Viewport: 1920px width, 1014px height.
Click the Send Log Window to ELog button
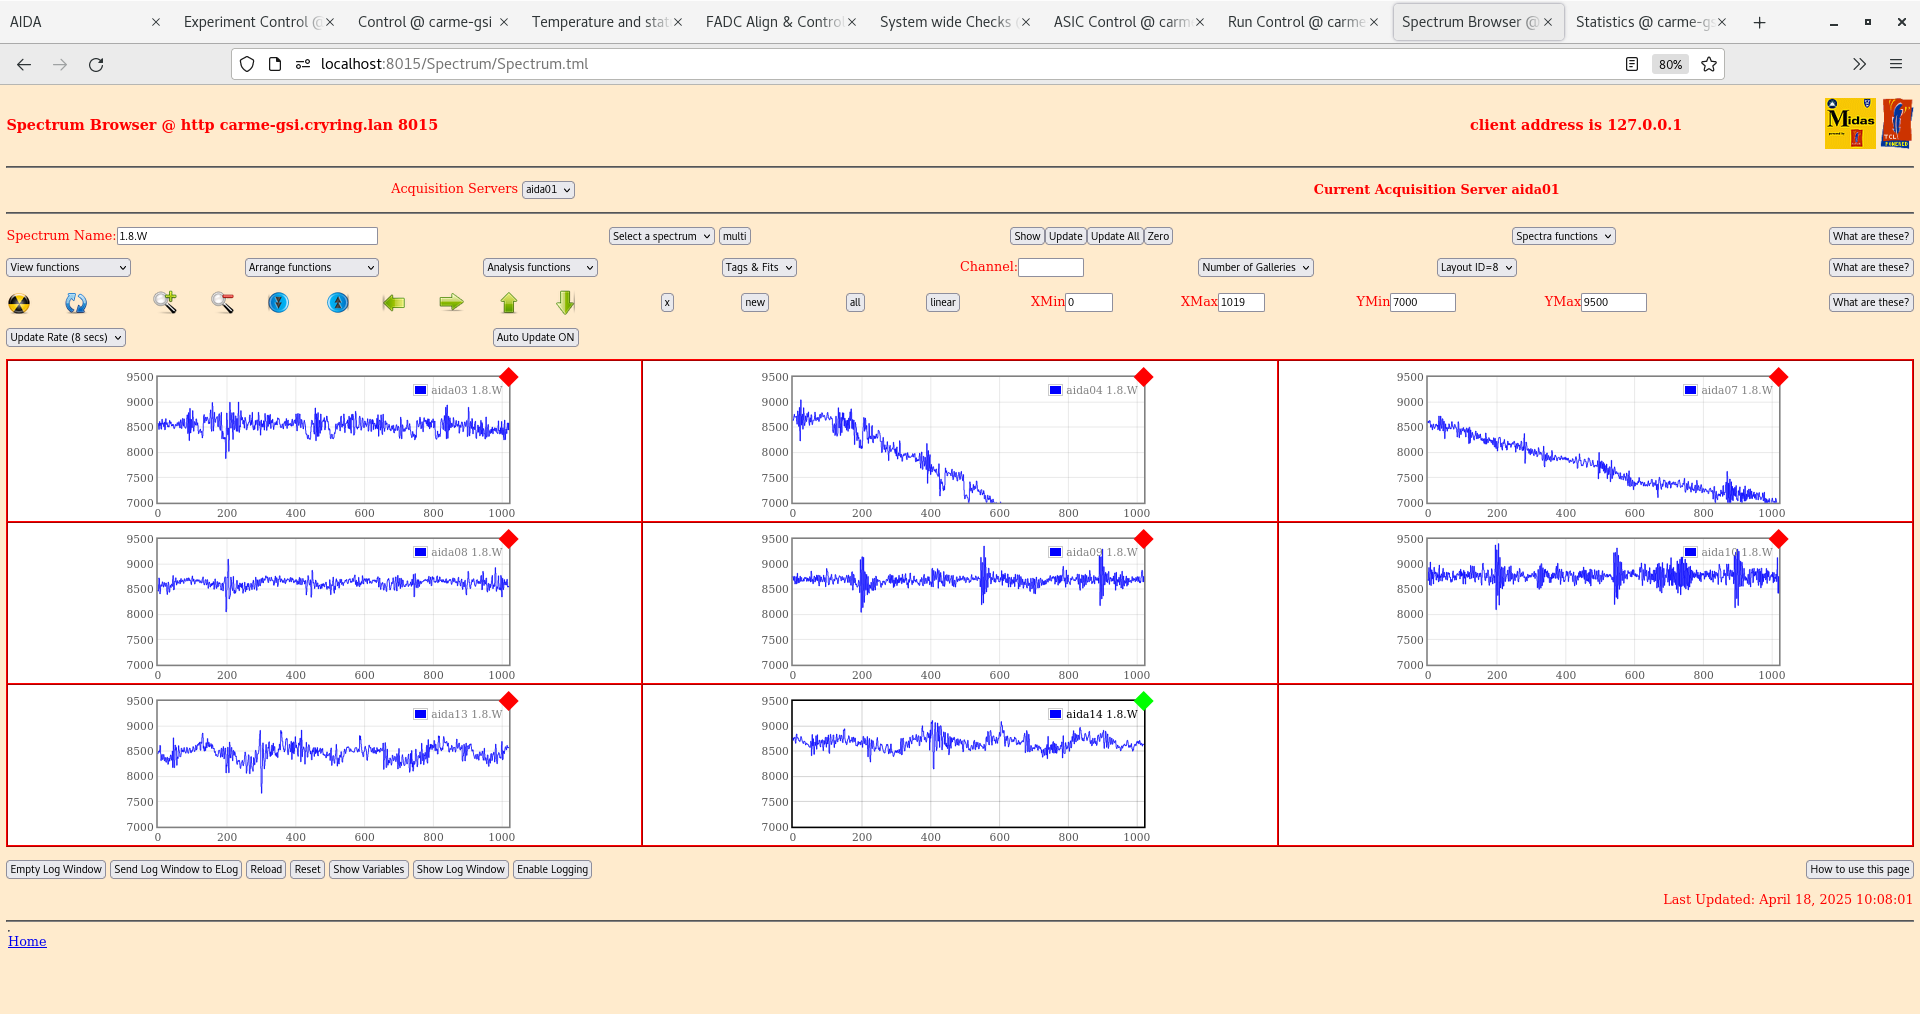click(176, 869)
